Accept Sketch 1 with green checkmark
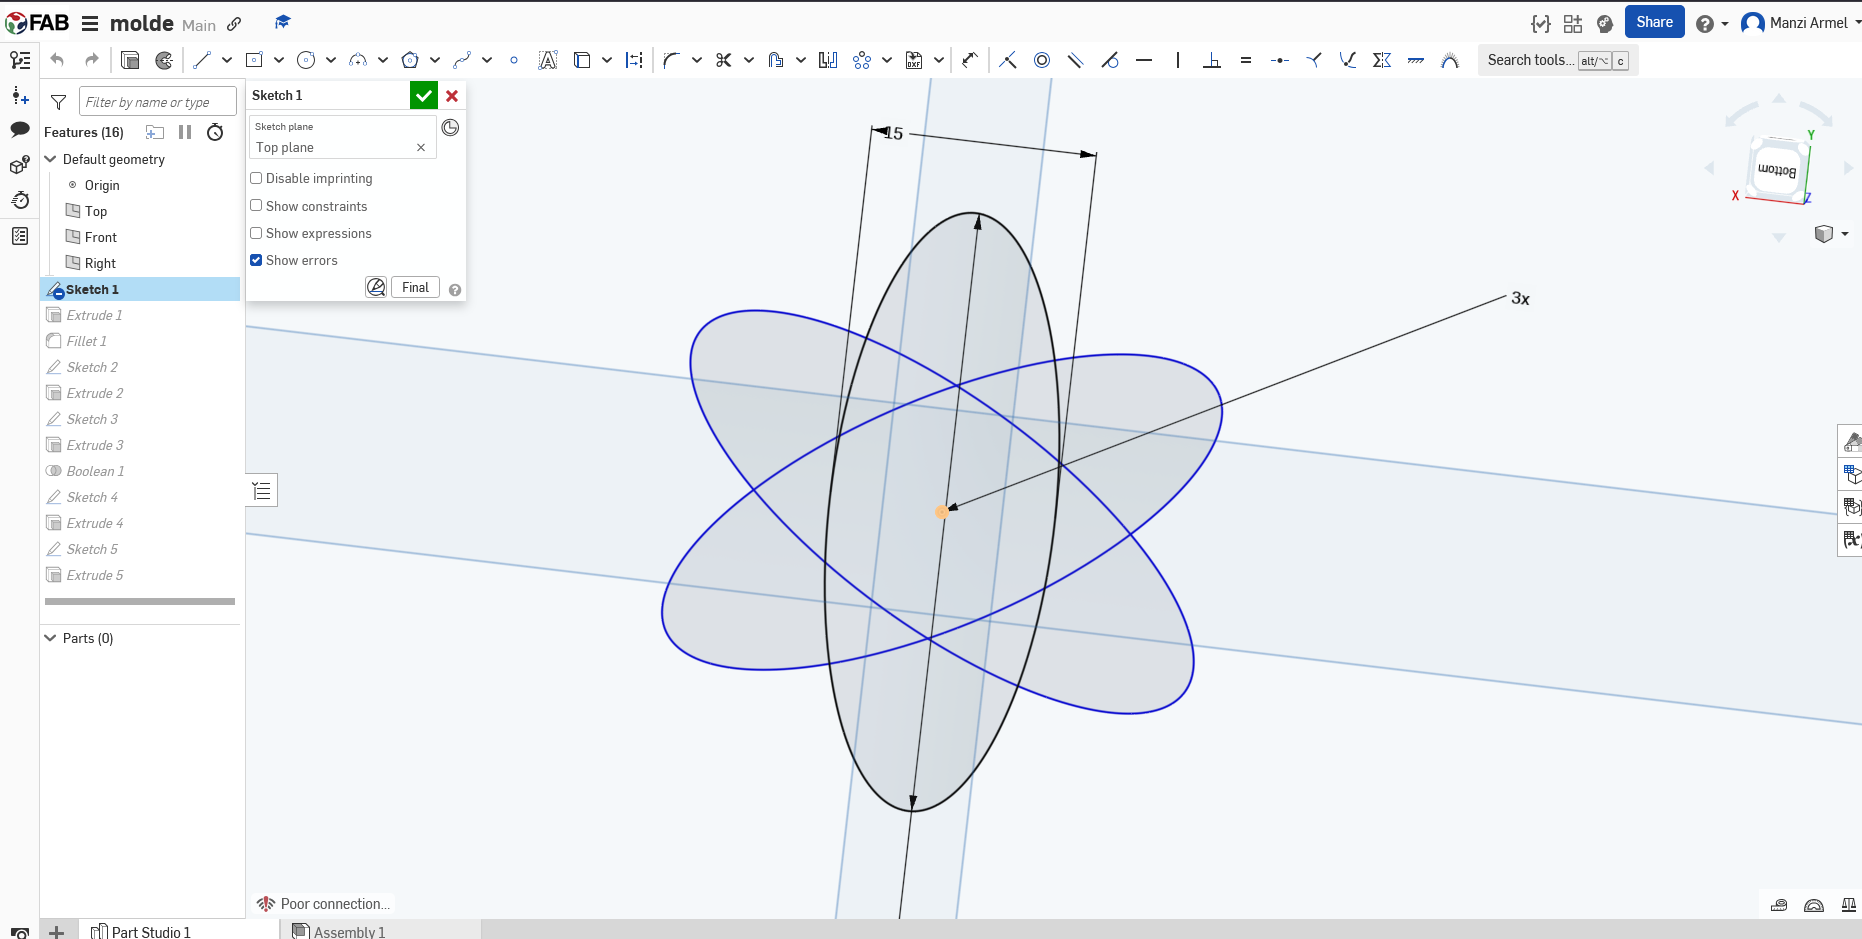This screenshot has width=1862, height=939. point(424,95)
